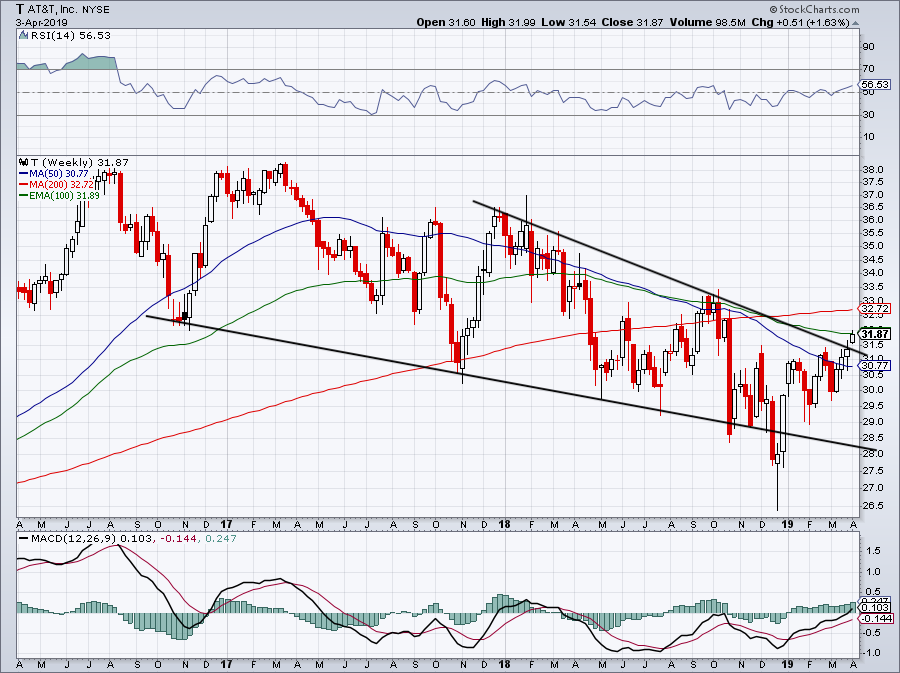Click the boxed 0.103 MACD value on axis

[876, 608]
